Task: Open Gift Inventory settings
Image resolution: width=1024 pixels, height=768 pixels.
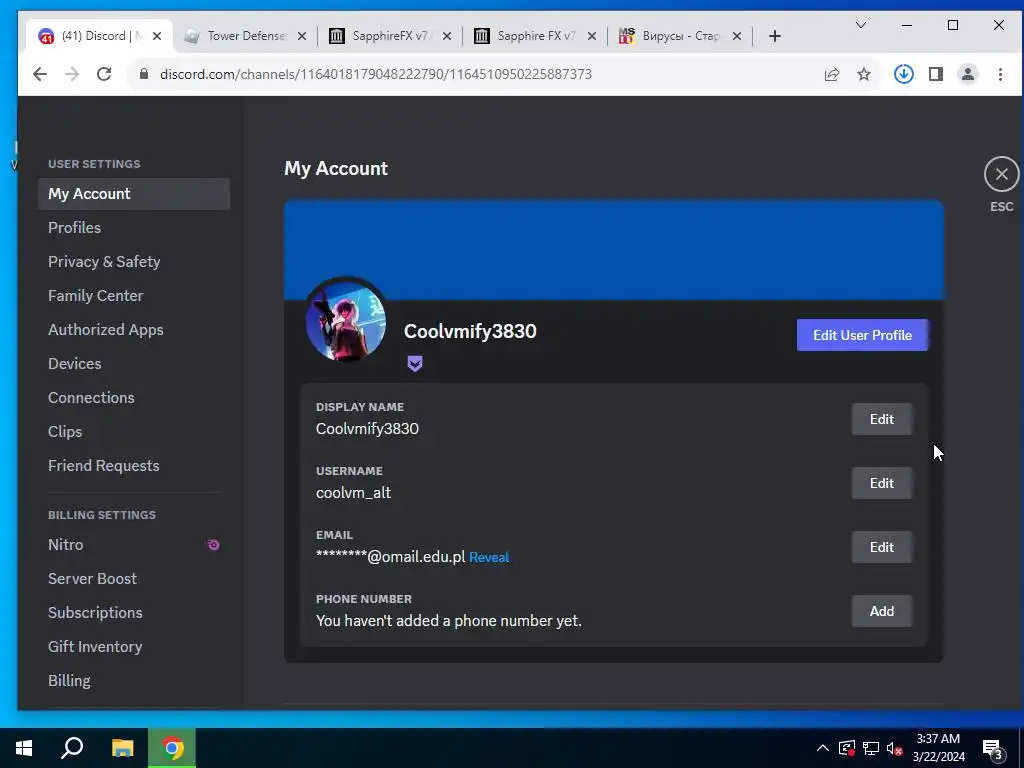Action: point(134,647)
